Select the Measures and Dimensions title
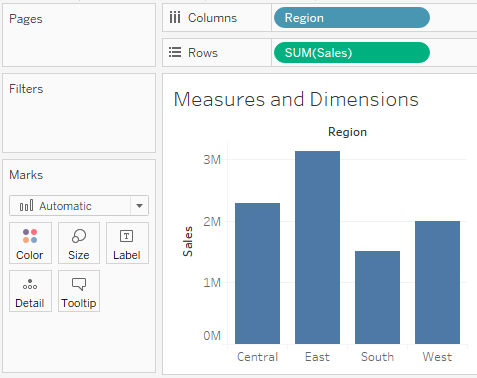The width and height of the screenshot is (477, 378). [296, 99]
